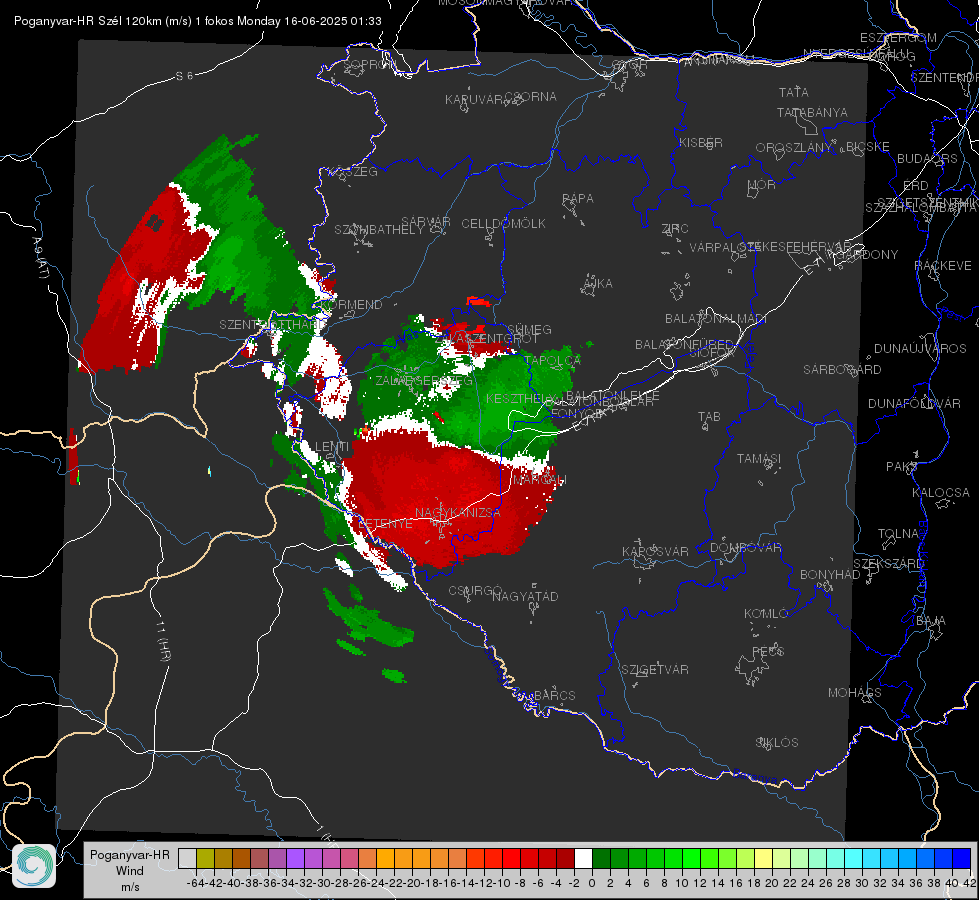The height and width of the screenshot is (900, 979).
Task: Click the 'PÉCS' city label
Action: pos(768,651)
